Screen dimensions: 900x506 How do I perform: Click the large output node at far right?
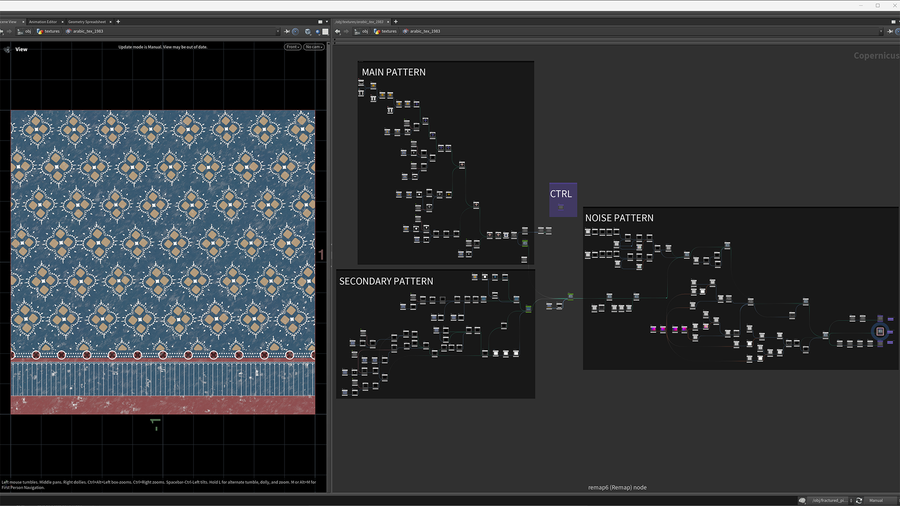tap(880, 331)
